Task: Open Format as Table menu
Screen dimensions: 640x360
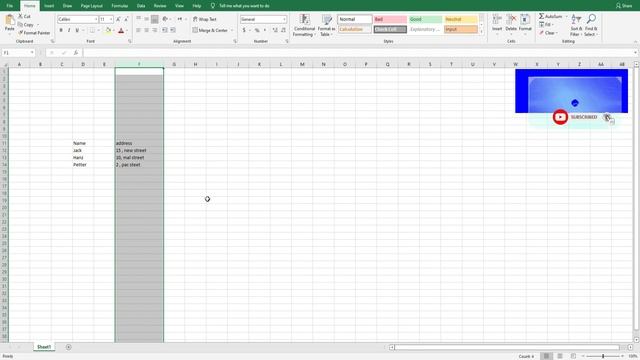Action: tap(327, 25)
